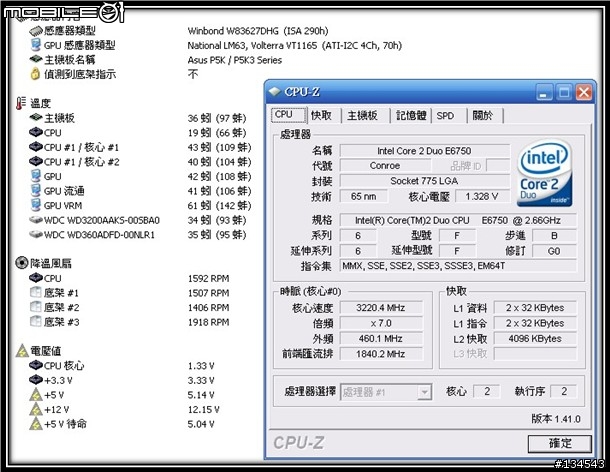
Task: Click the motherboard name row icon
Action: [36, 59]
